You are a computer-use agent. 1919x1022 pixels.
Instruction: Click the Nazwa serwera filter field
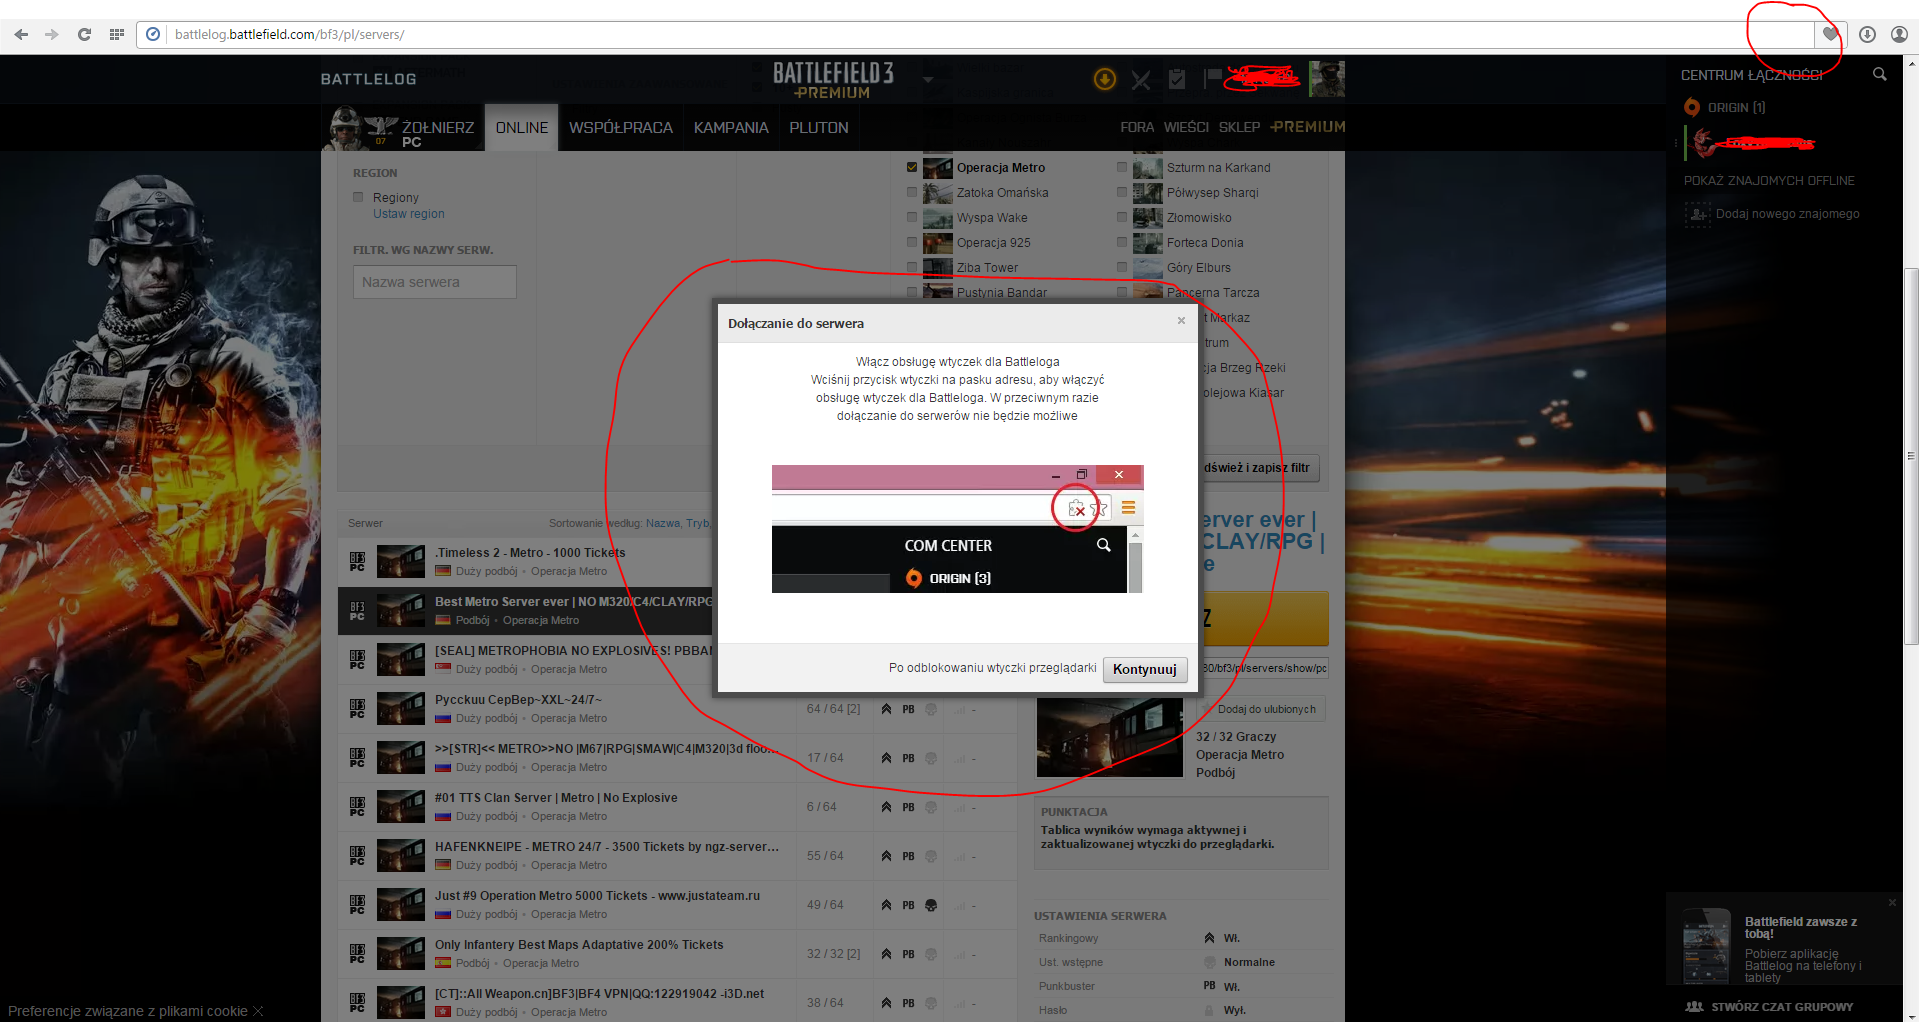coord(435,282)
